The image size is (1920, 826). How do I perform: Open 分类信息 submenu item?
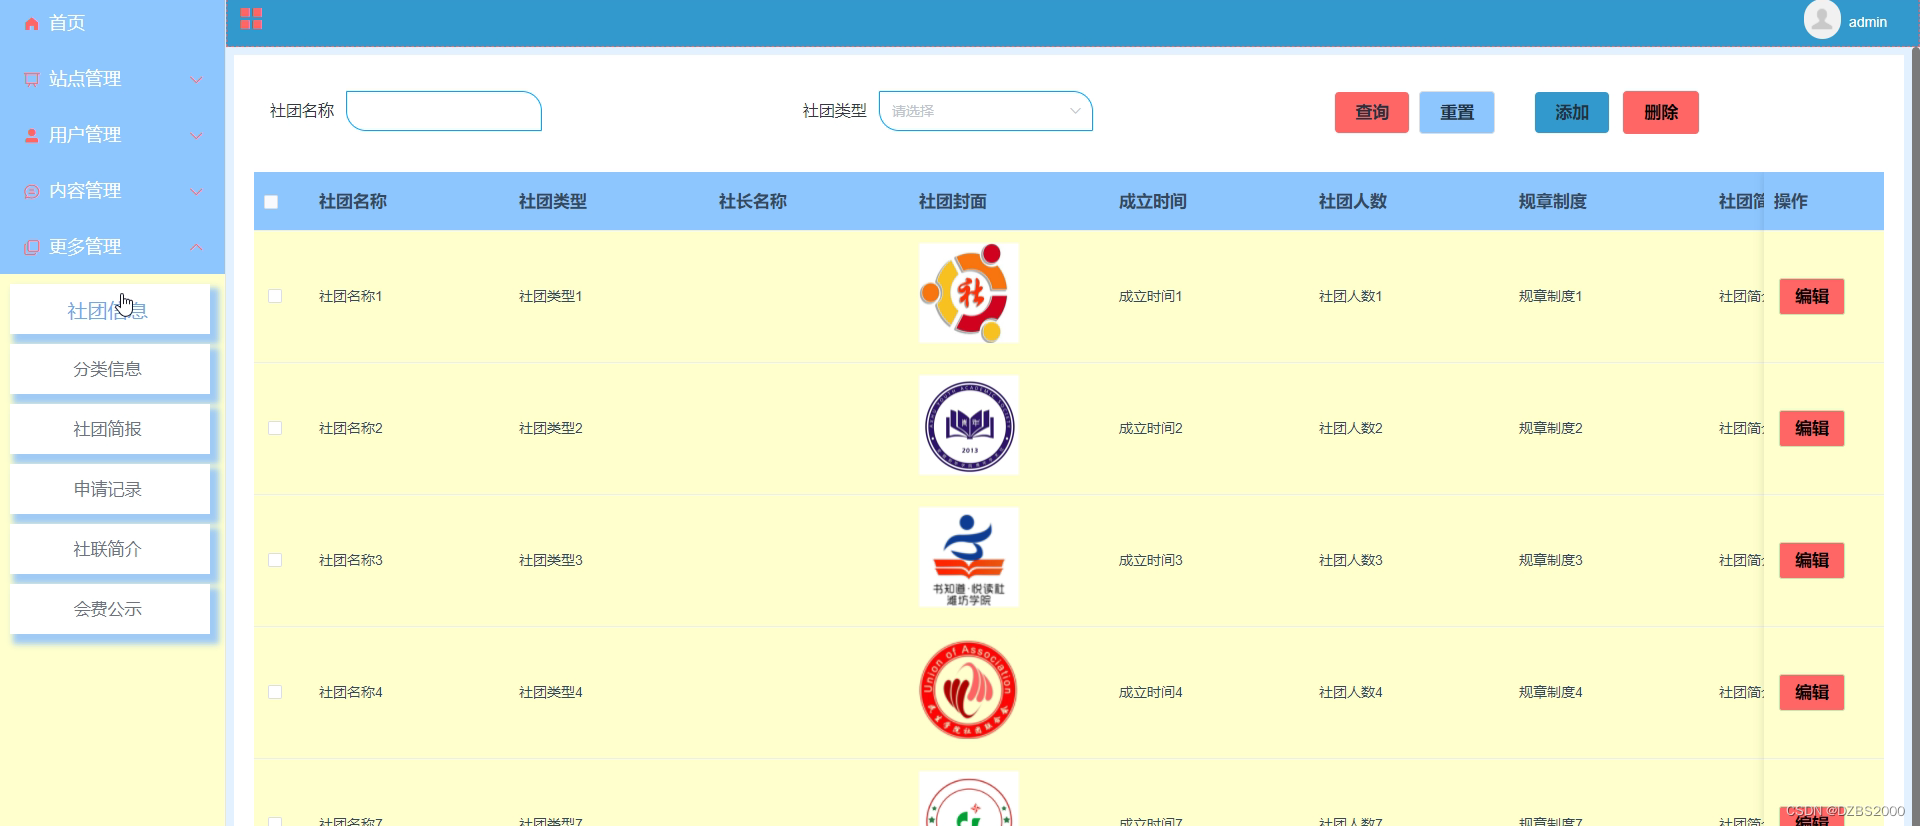coord(110,369)
